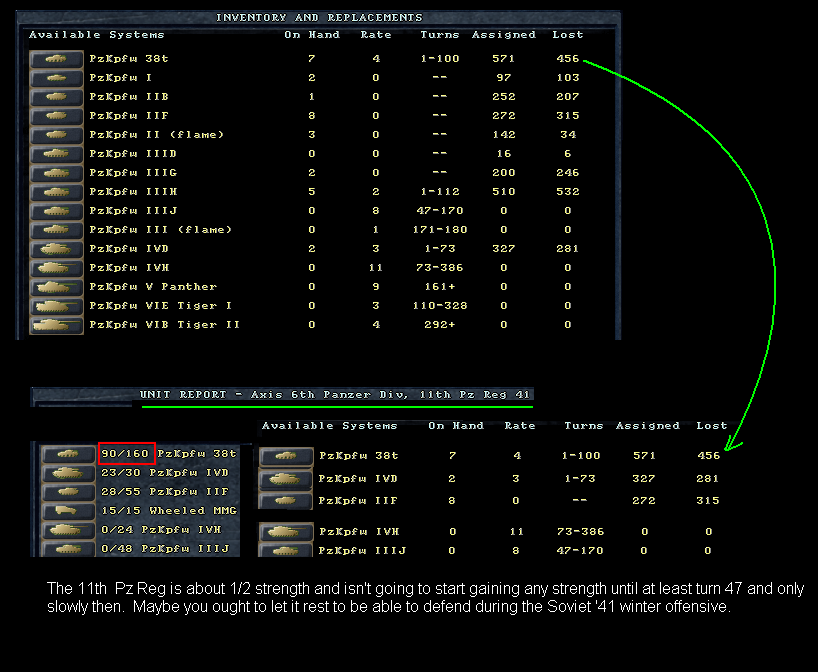Click the top Available Systems column header
The height and width of the screenshot is (672, 818).
click(97, 35)
